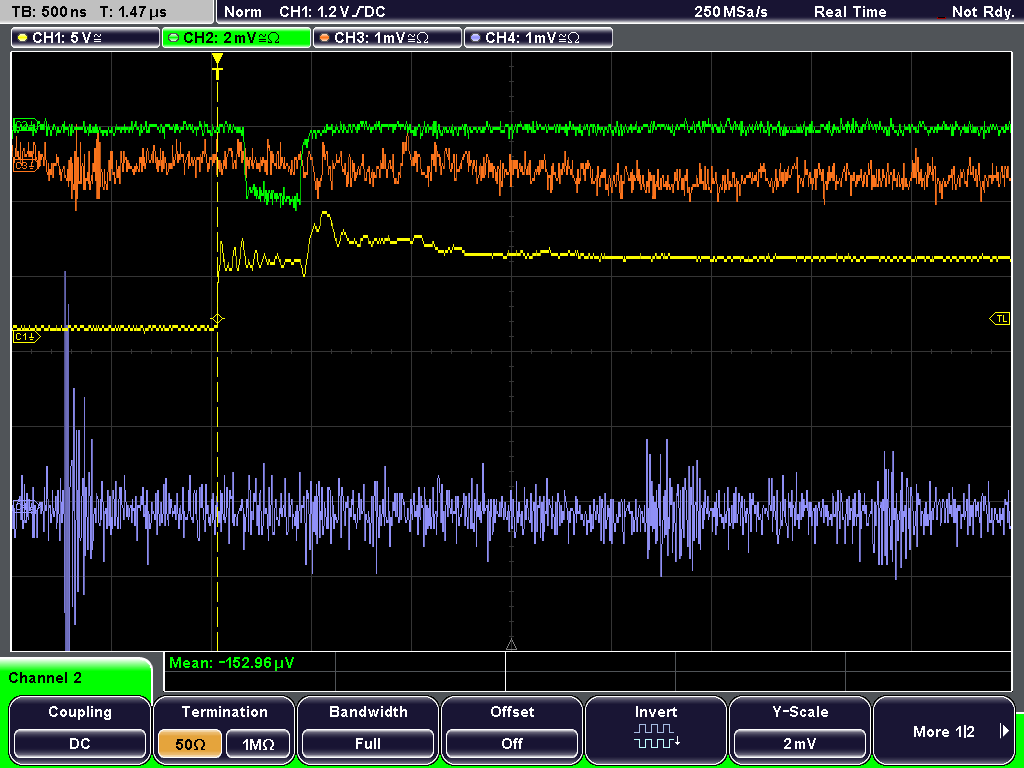Click the C4 ground level marker

click(x=25, y=506)
